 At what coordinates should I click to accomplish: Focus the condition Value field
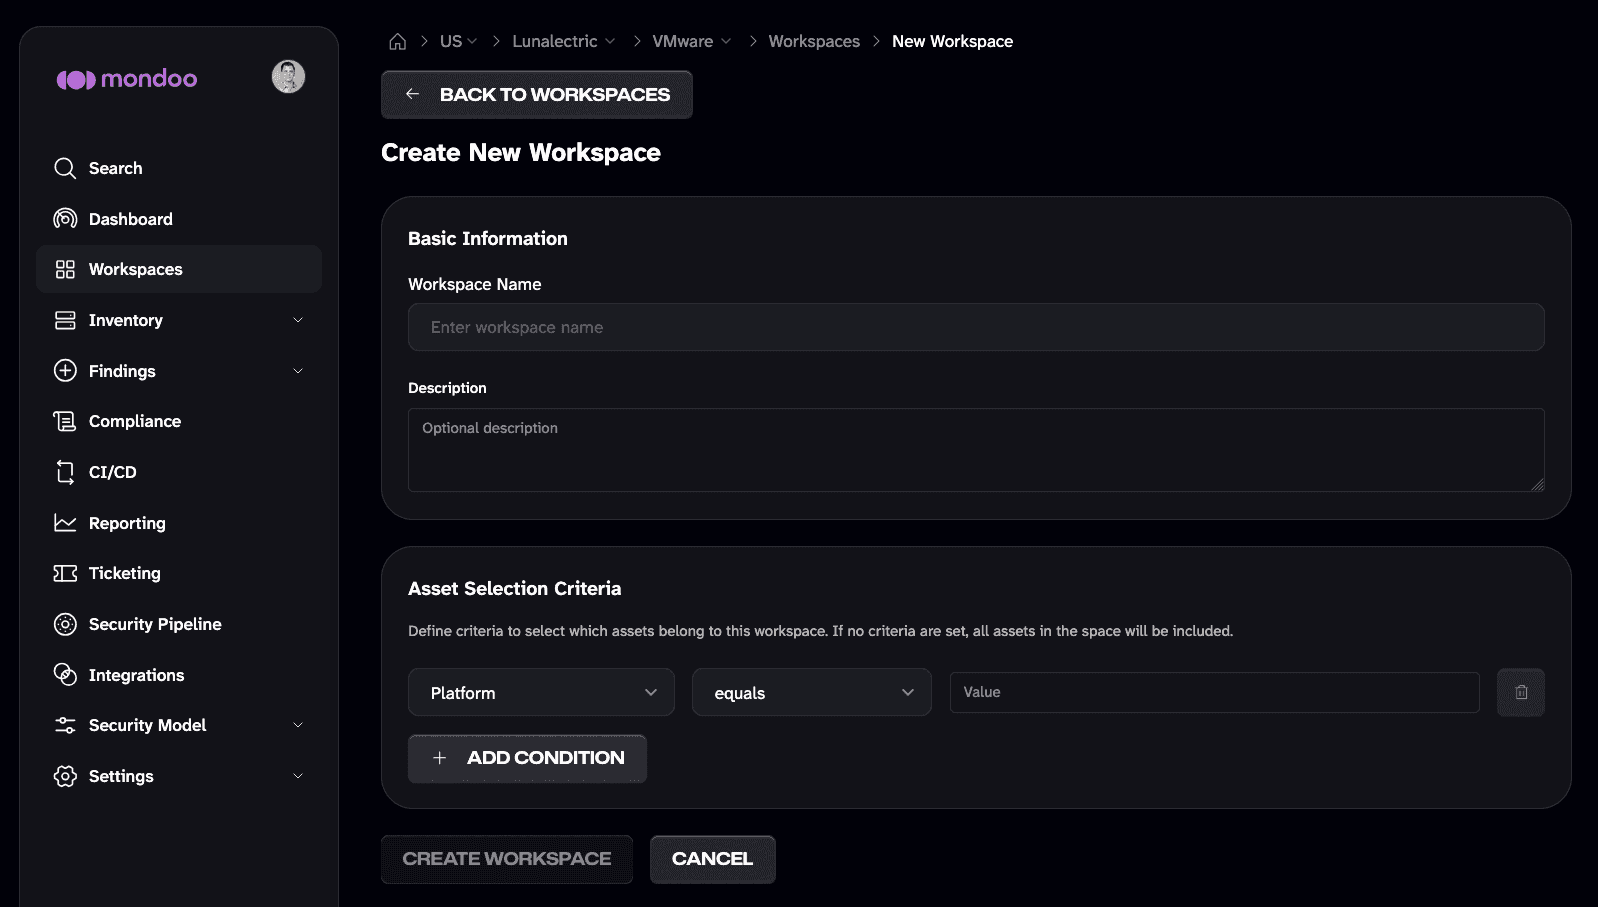(x=1214, y=692)
